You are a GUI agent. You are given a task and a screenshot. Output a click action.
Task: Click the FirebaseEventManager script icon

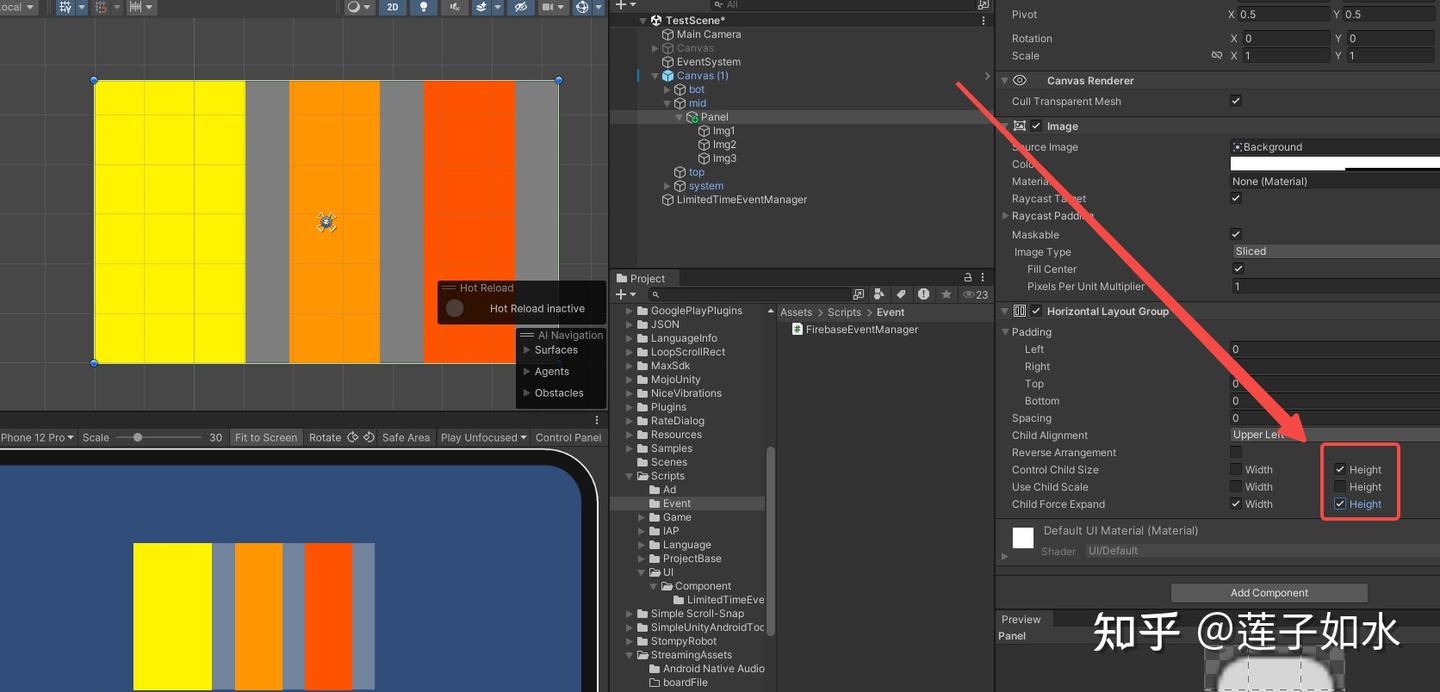[x=797, y=329]
